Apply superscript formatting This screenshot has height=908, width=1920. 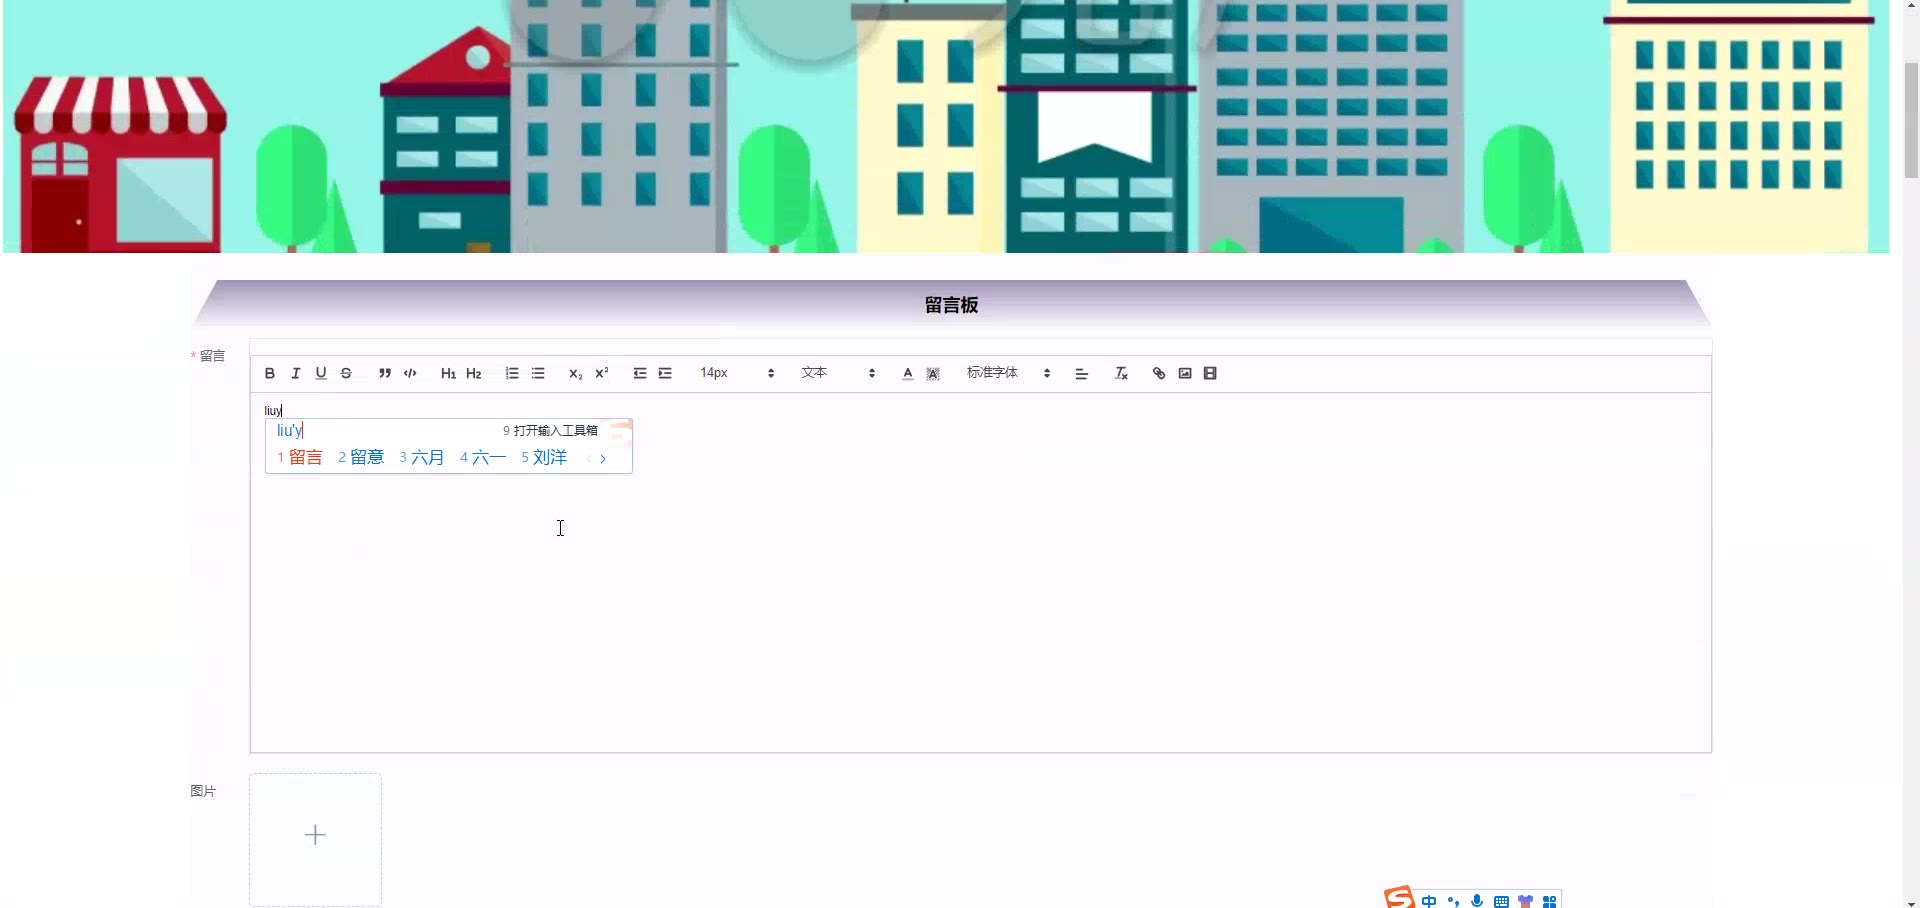point(602,373)
